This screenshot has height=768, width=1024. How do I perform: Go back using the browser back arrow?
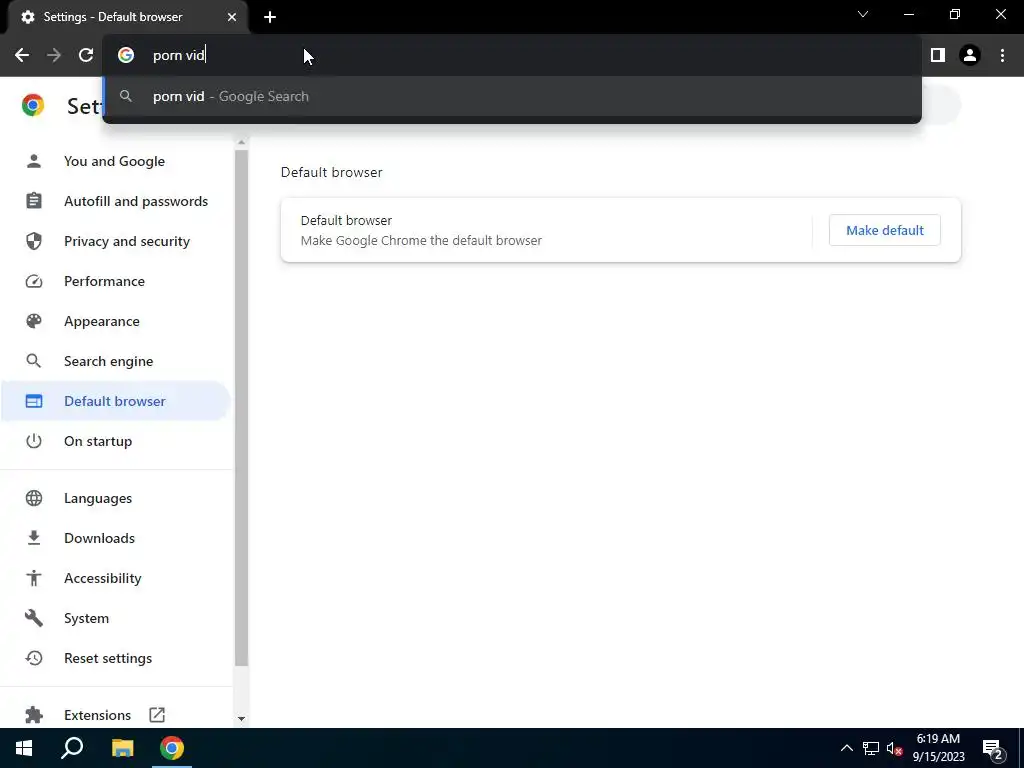[22, 55]
